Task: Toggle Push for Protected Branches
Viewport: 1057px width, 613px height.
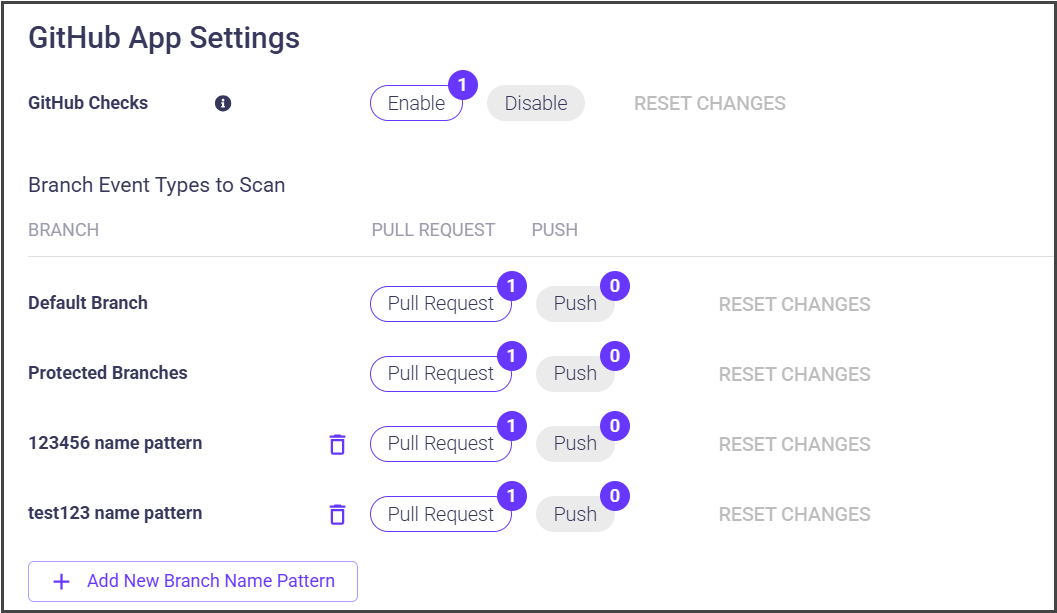Action: point(575,374)
